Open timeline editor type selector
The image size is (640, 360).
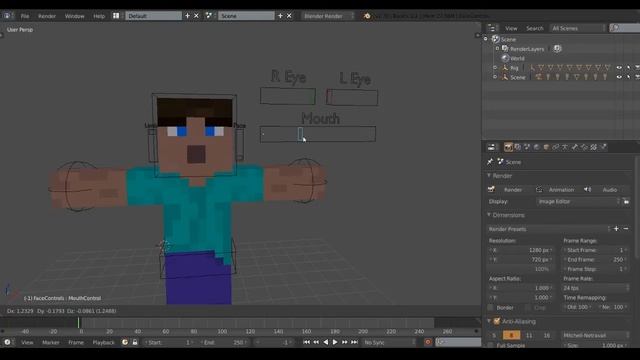(x=7, y=342)
